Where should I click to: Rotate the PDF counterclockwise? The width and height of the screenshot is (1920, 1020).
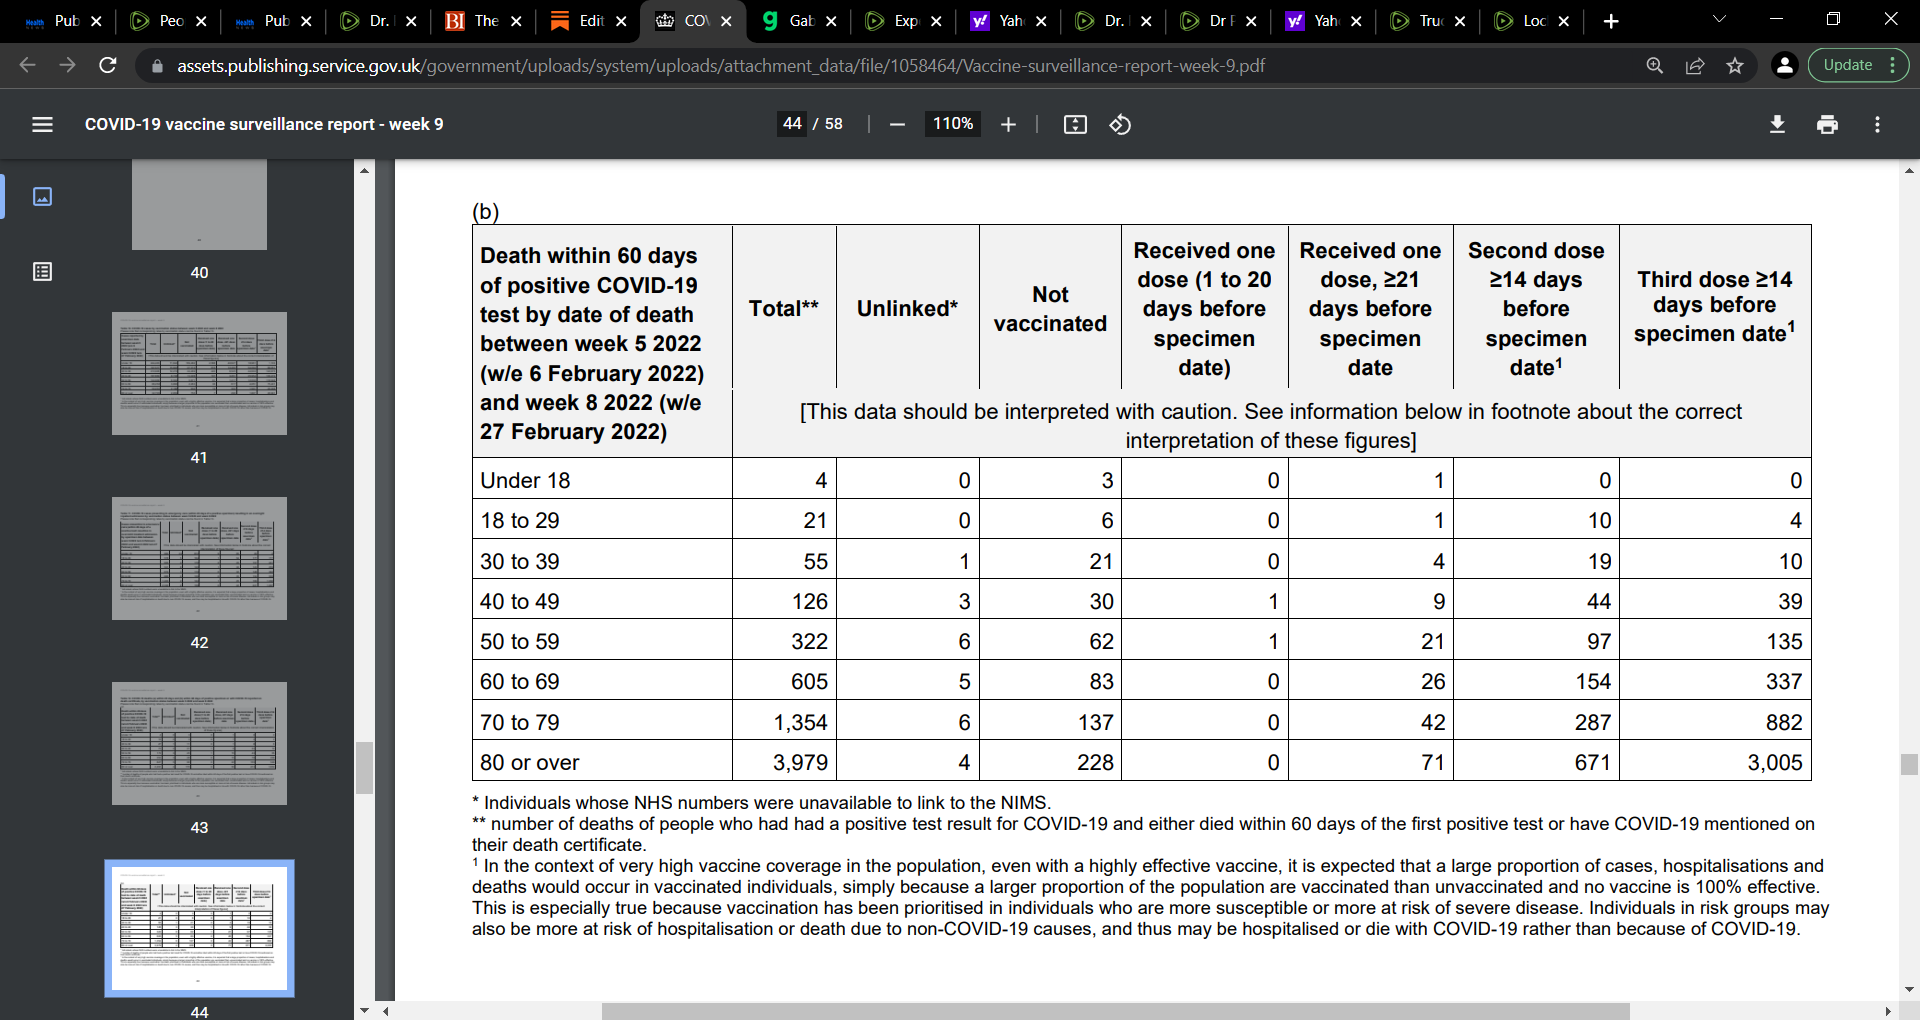pos(1120,124)
